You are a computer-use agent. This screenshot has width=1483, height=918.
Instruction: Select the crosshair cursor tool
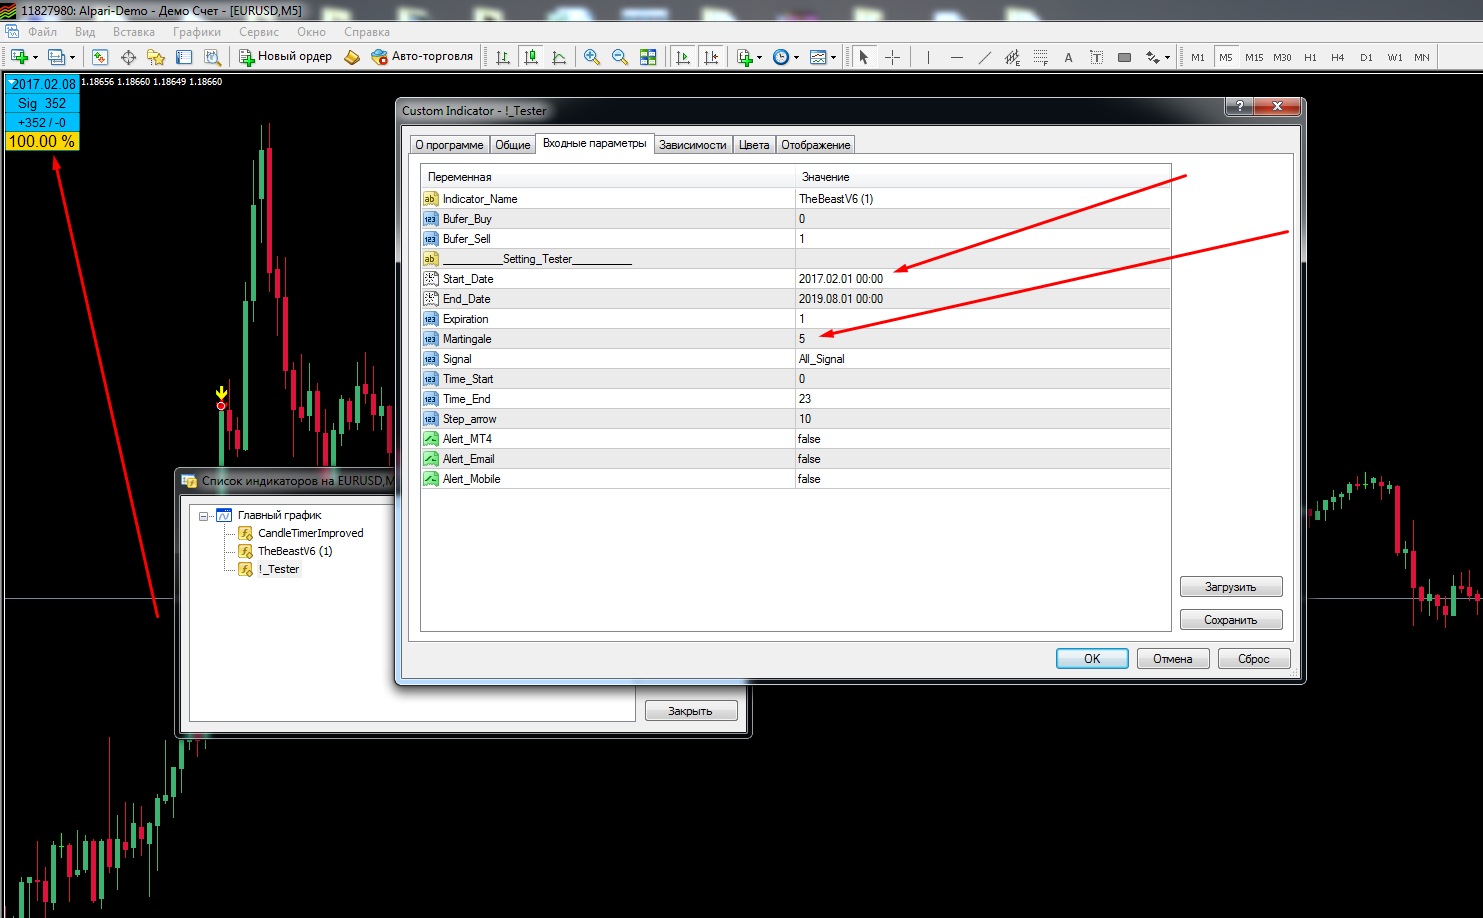(x=892, y=57)
